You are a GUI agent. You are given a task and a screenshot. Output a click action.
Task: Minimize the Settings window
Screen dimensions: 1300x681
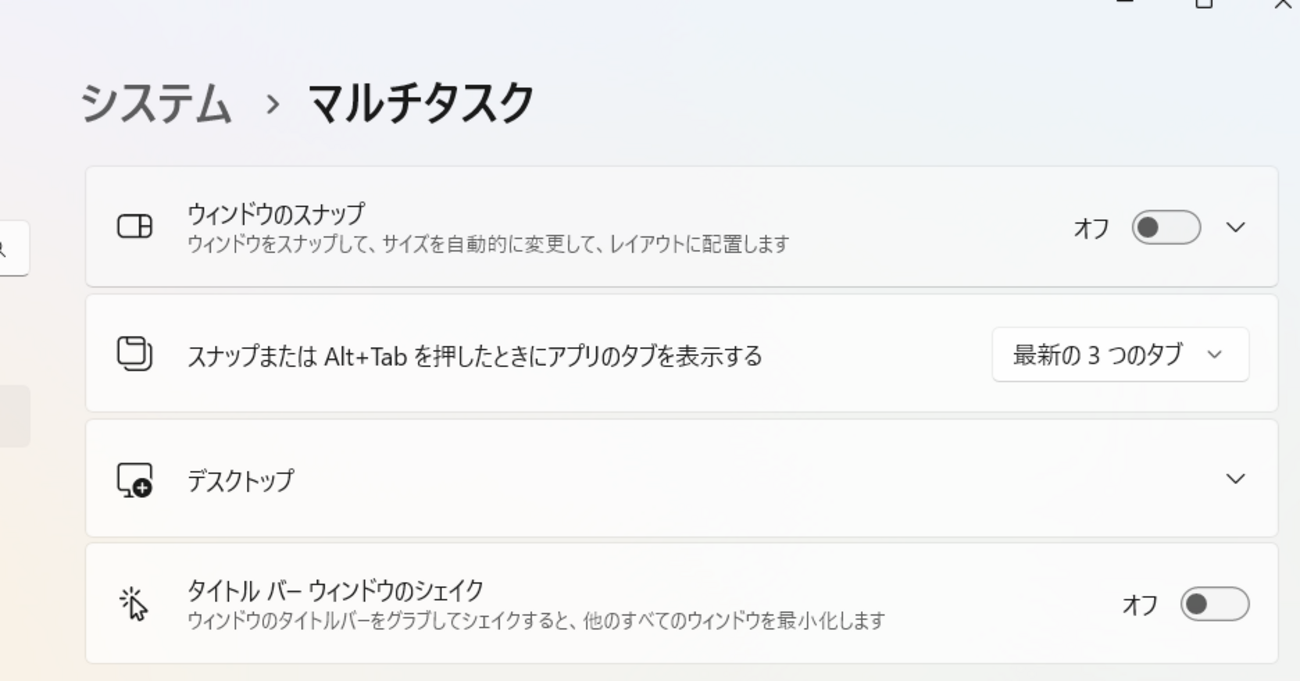(x=1126, y=4)
